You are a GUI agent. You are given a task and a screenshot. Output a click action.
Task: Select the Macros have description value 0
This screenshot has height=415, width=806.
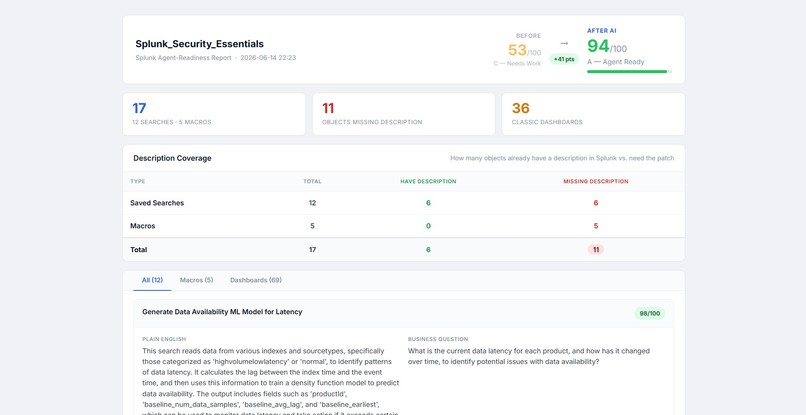(428, 226)
